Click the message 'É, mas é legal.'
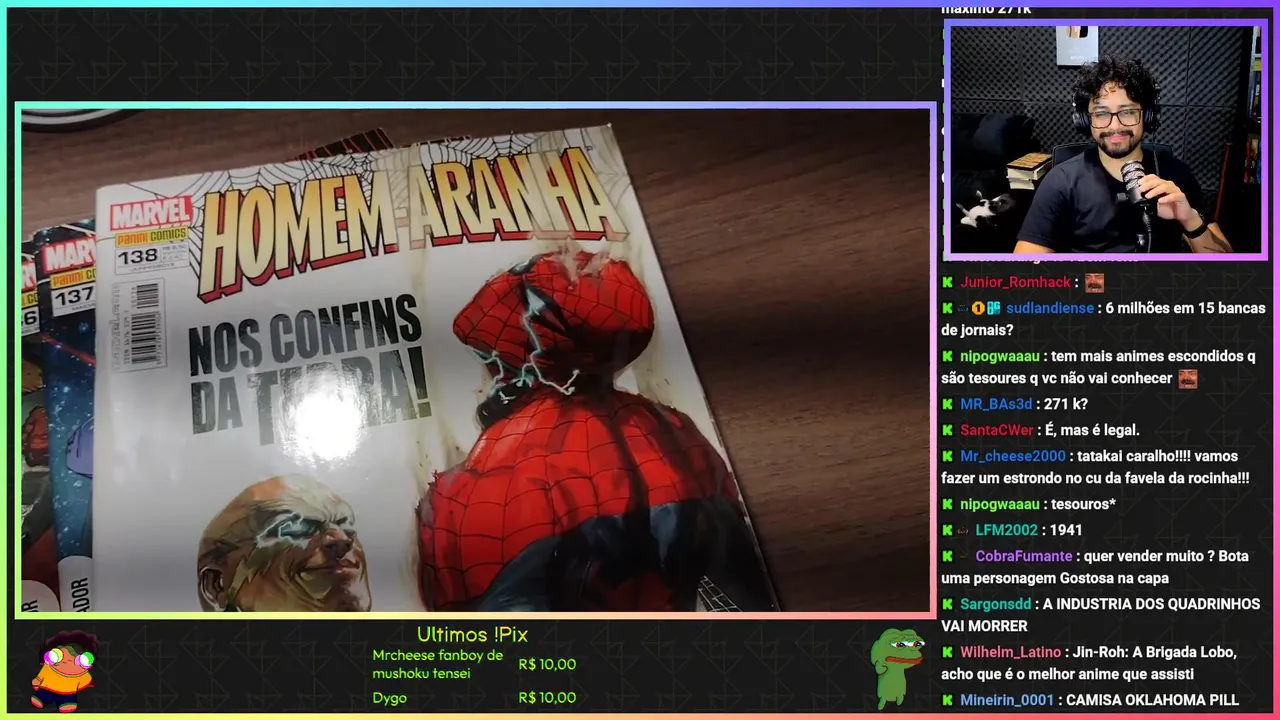The image size is (1280, 720). pyautogui.click(x=1092, y=430)
